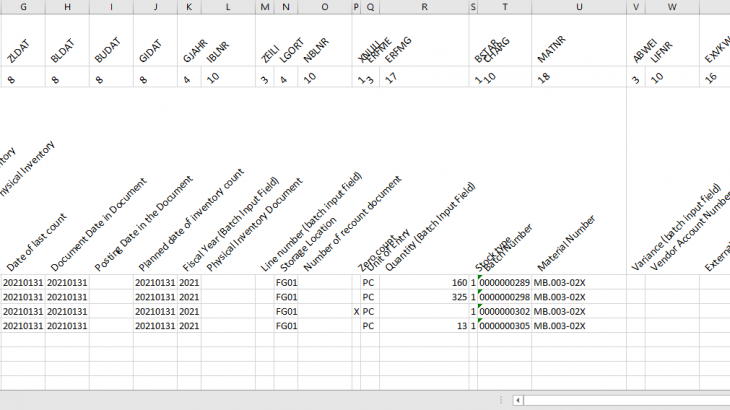Click the MATNR field name cell

[x=579, y=50]
